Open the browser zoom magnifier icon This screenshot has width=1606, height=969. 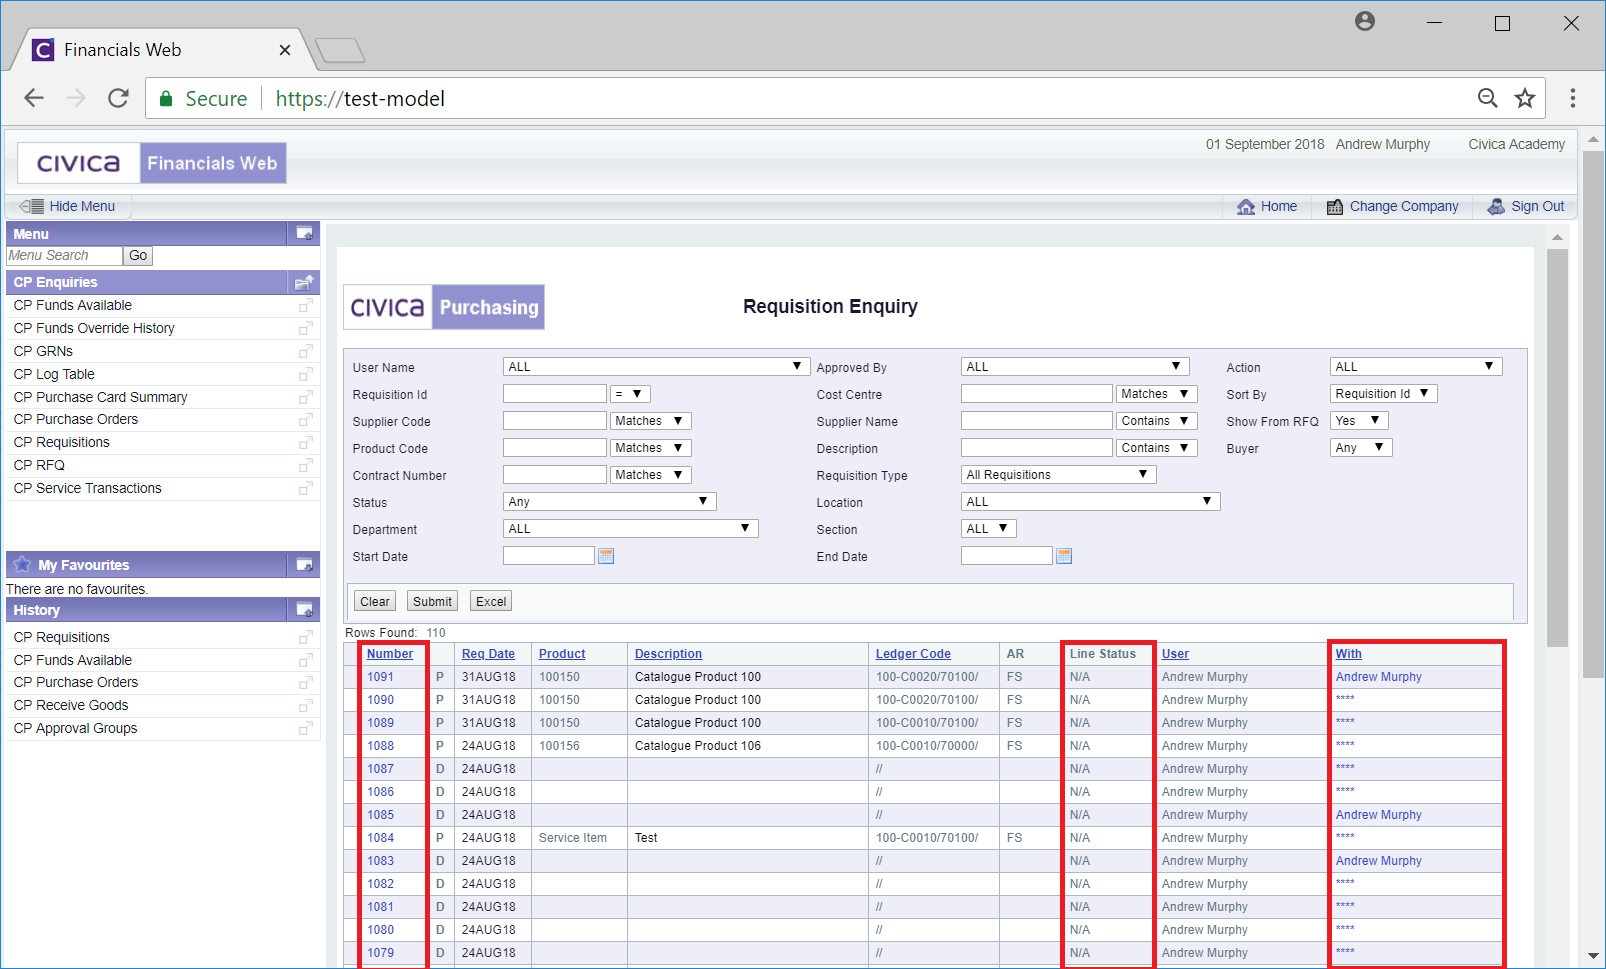[x=1488, y=98]
